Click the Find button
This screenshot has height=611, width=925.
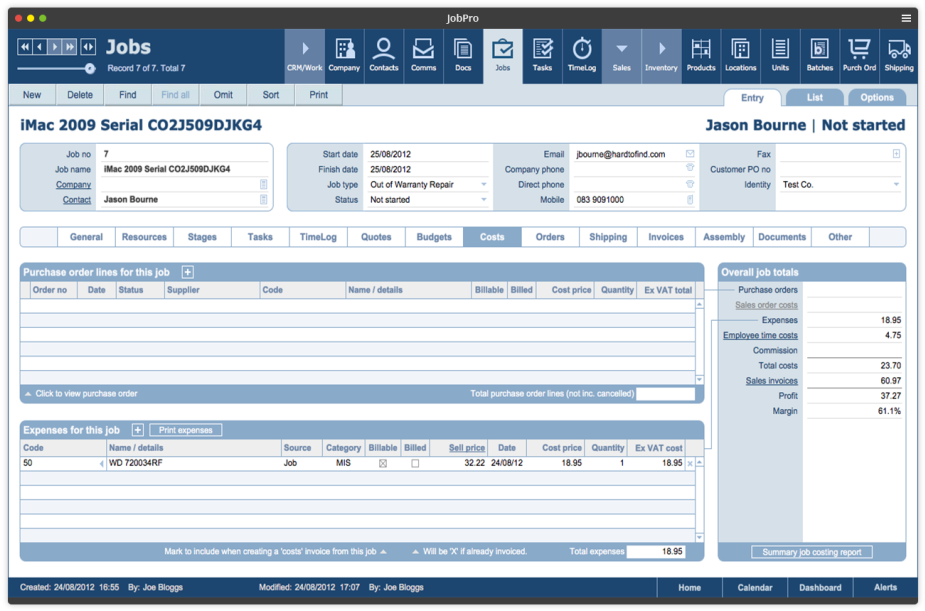click(x=127, y=95)
